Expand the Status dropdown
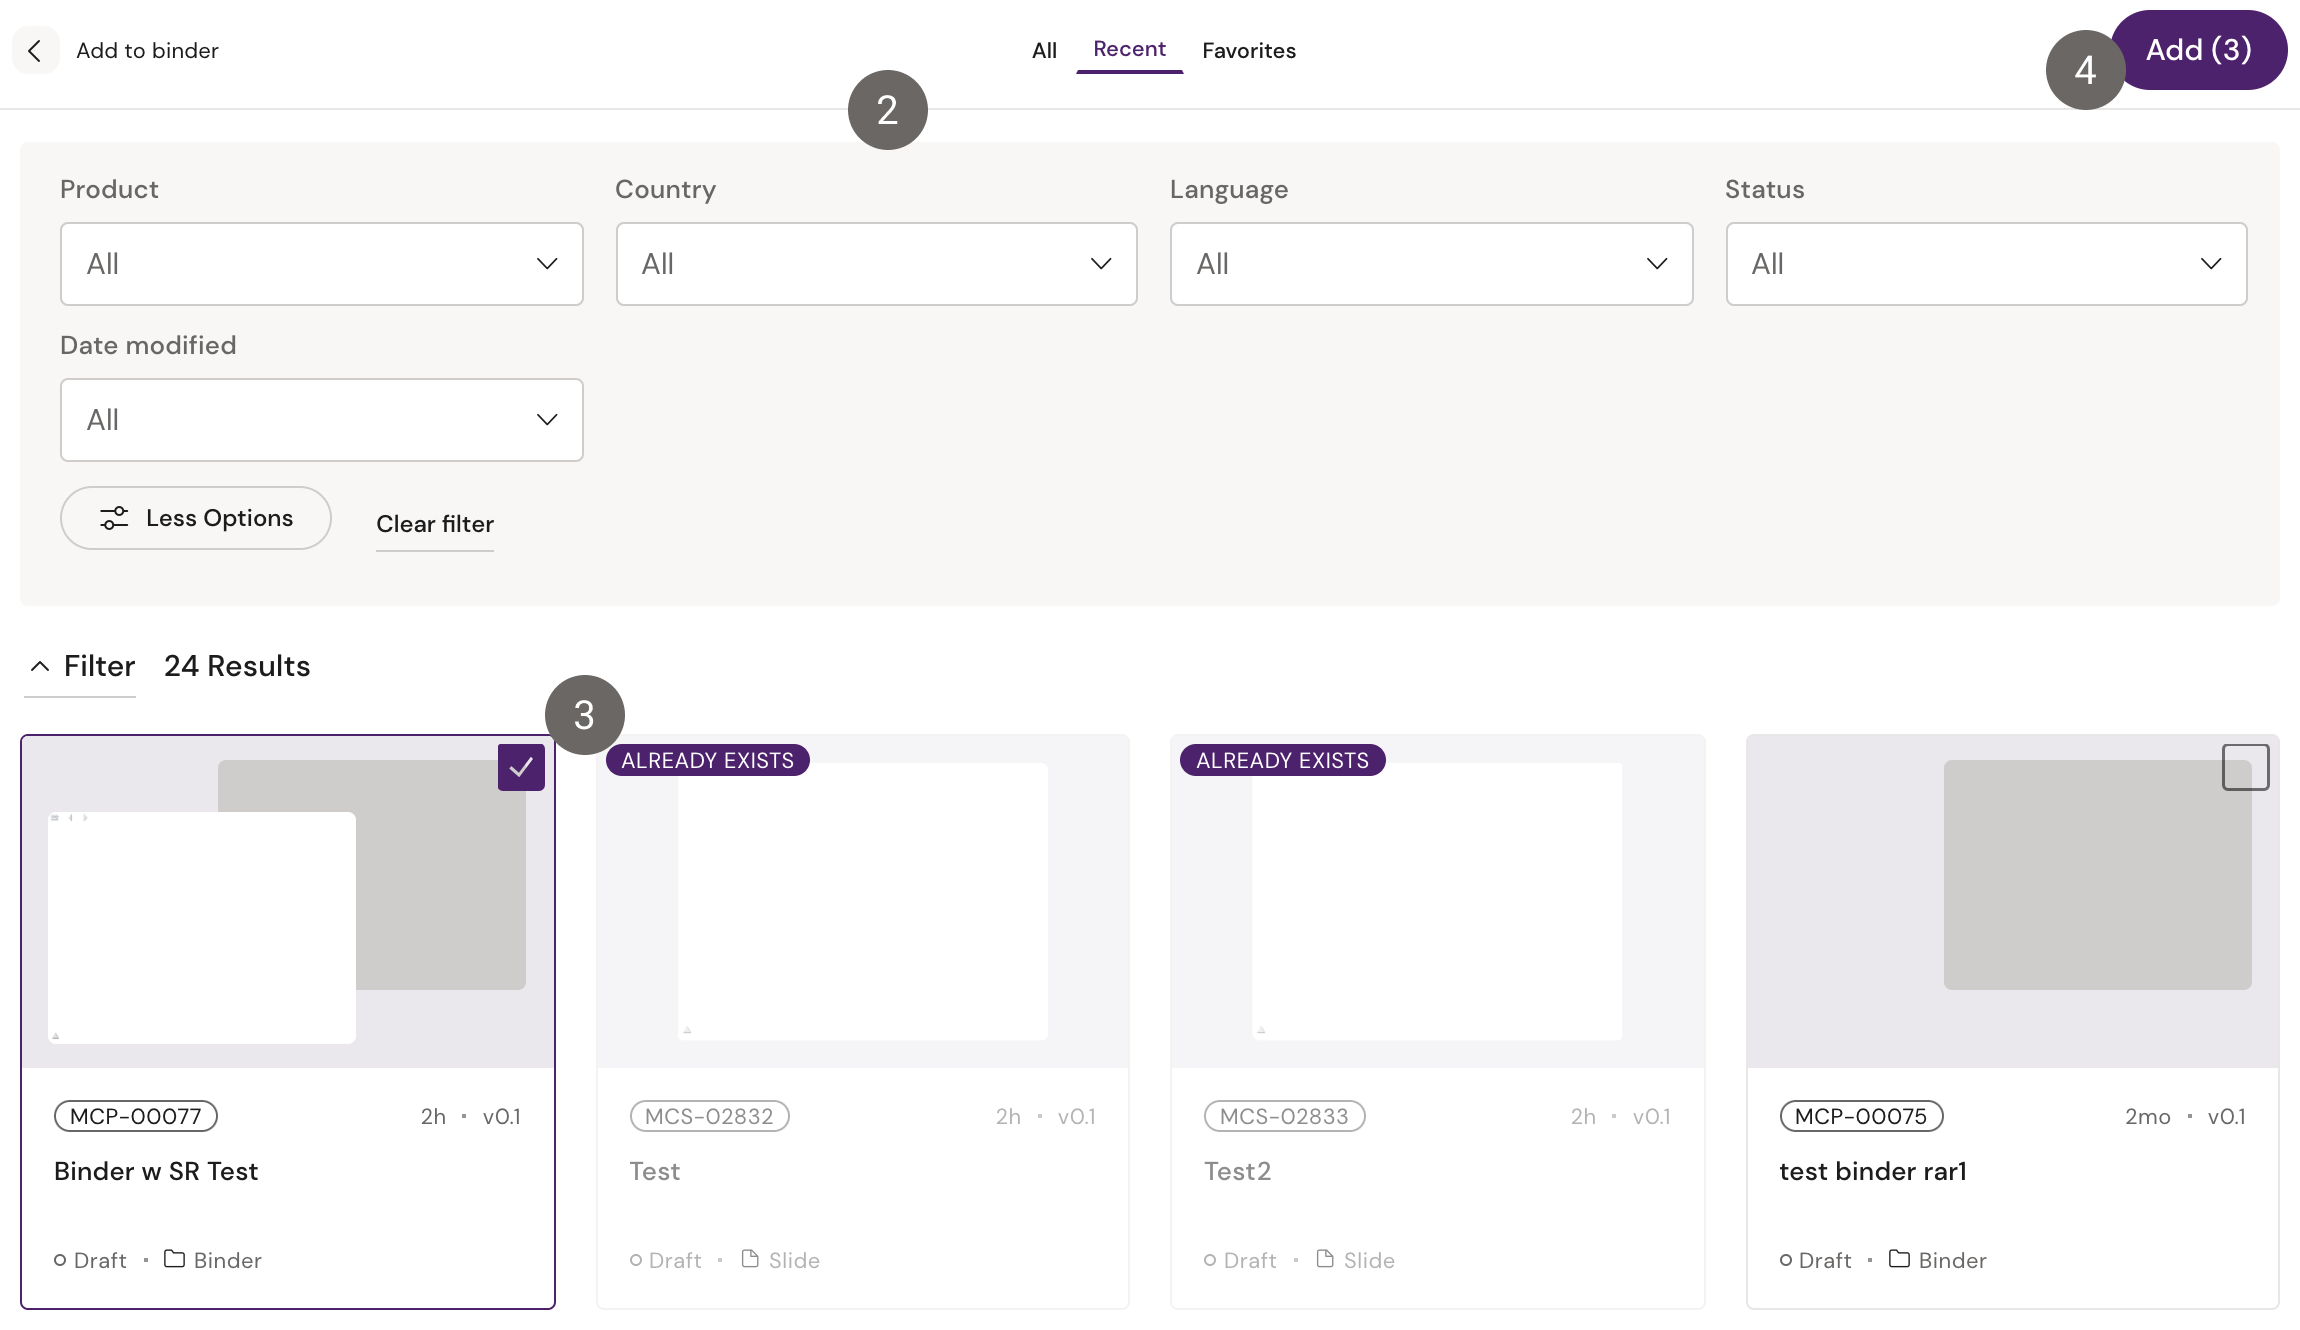2300x1330 pixels. point(1986,264)
